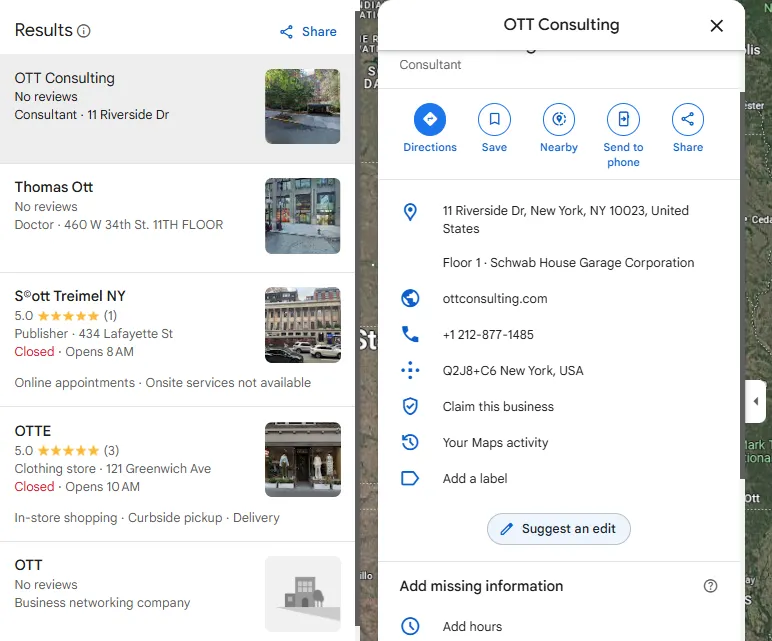Open the OTT Consulting result row
This screenshot has width=772, height=641.
click(177, 108)
